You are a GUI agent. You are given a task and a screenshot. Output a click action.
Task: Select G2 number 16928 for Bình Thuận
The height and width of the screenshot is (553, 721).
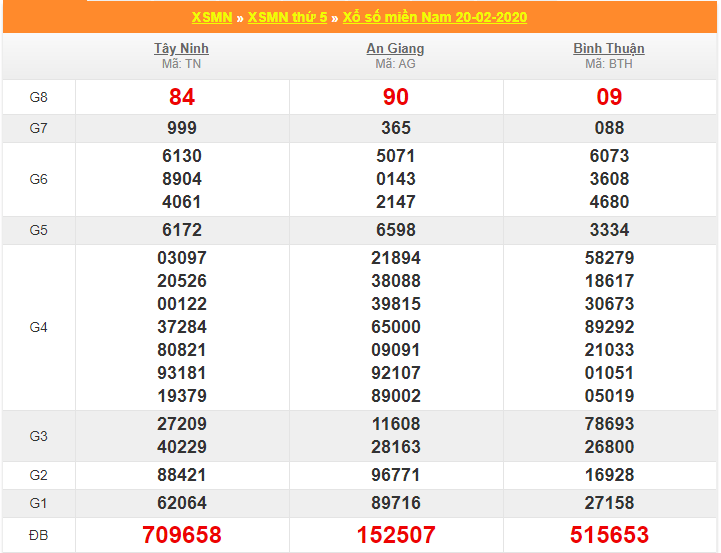pos(608,475)
